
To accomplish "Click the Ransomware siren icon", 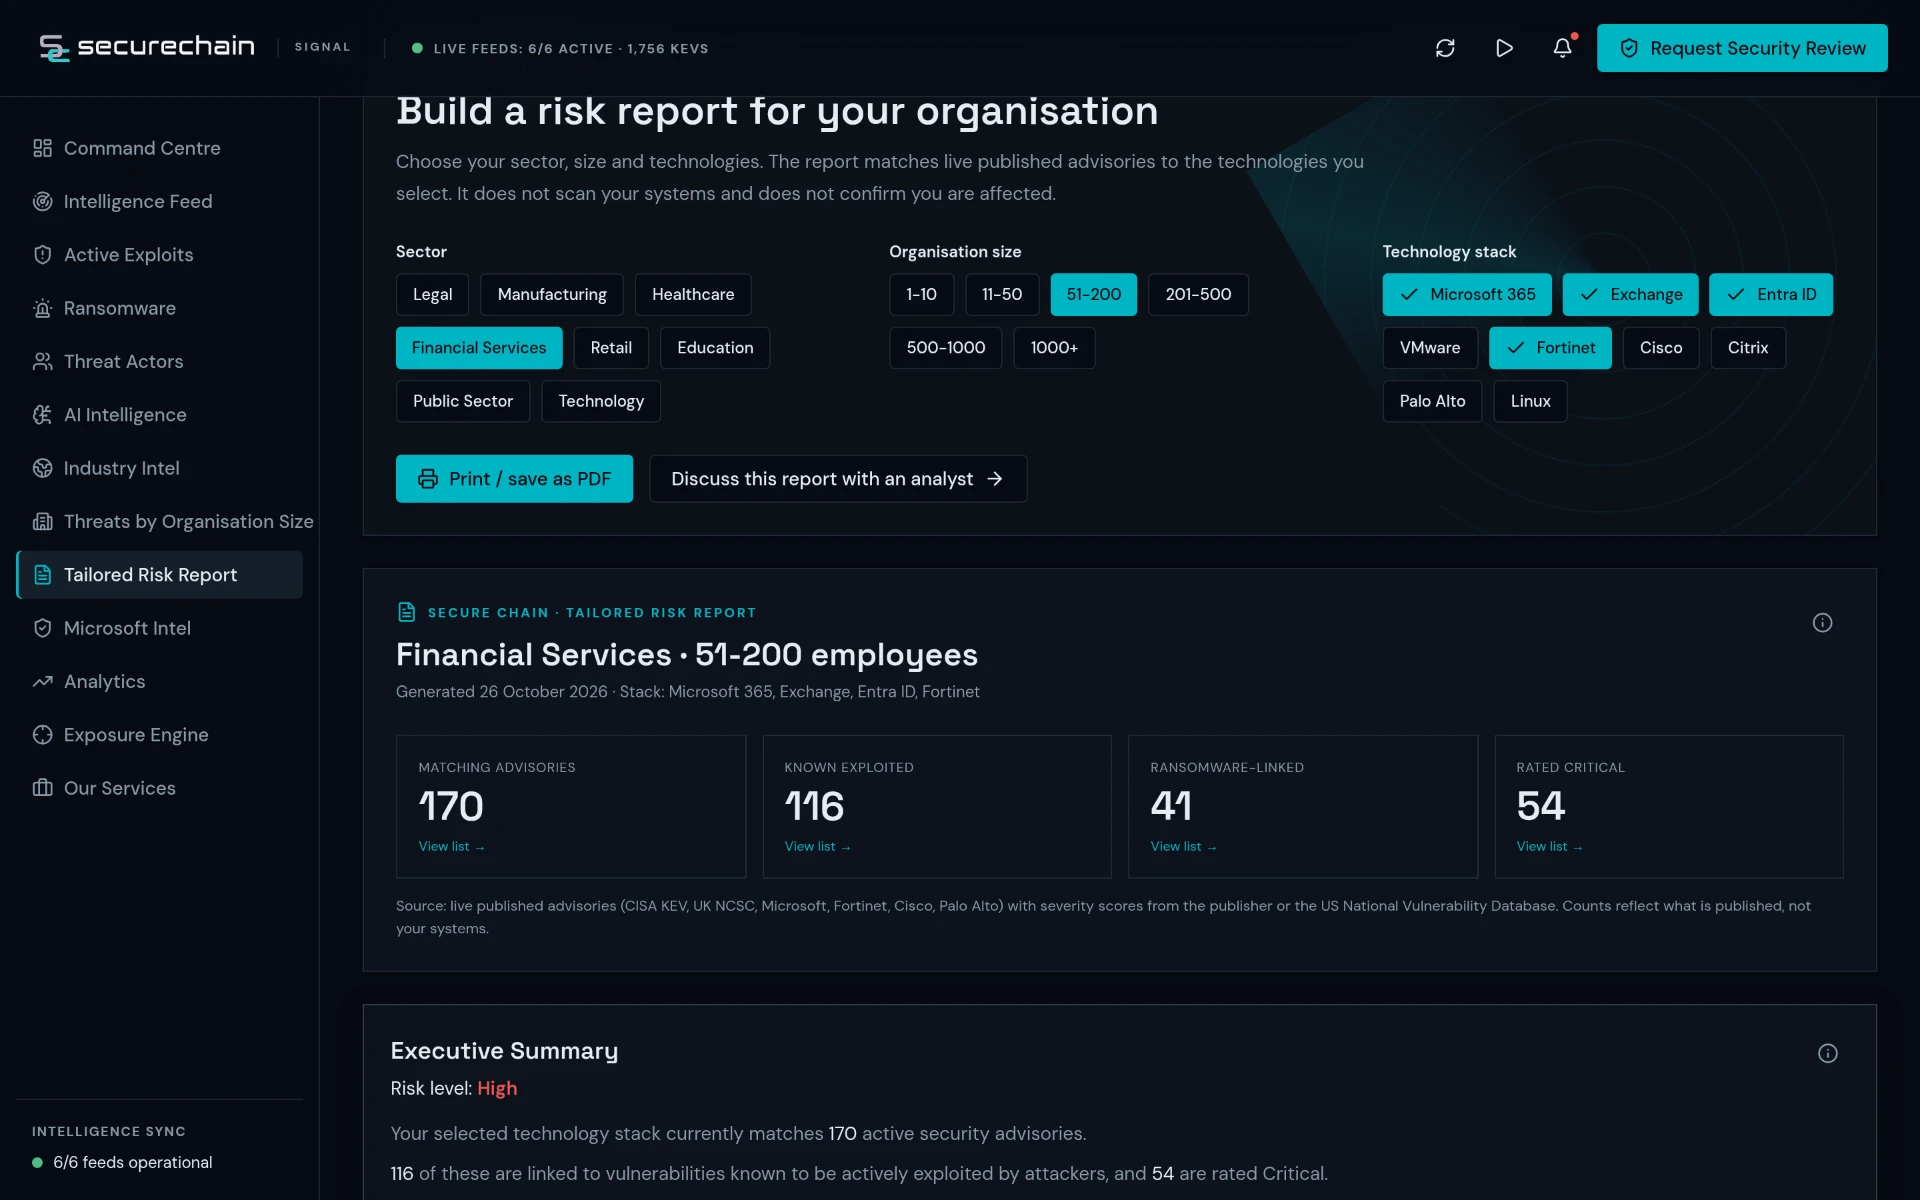I will [x=42, y=308].
